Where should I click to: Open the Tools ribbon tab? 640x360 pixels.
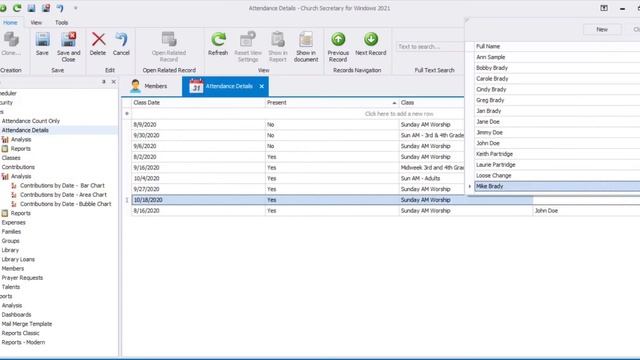(x=61, y=23)
